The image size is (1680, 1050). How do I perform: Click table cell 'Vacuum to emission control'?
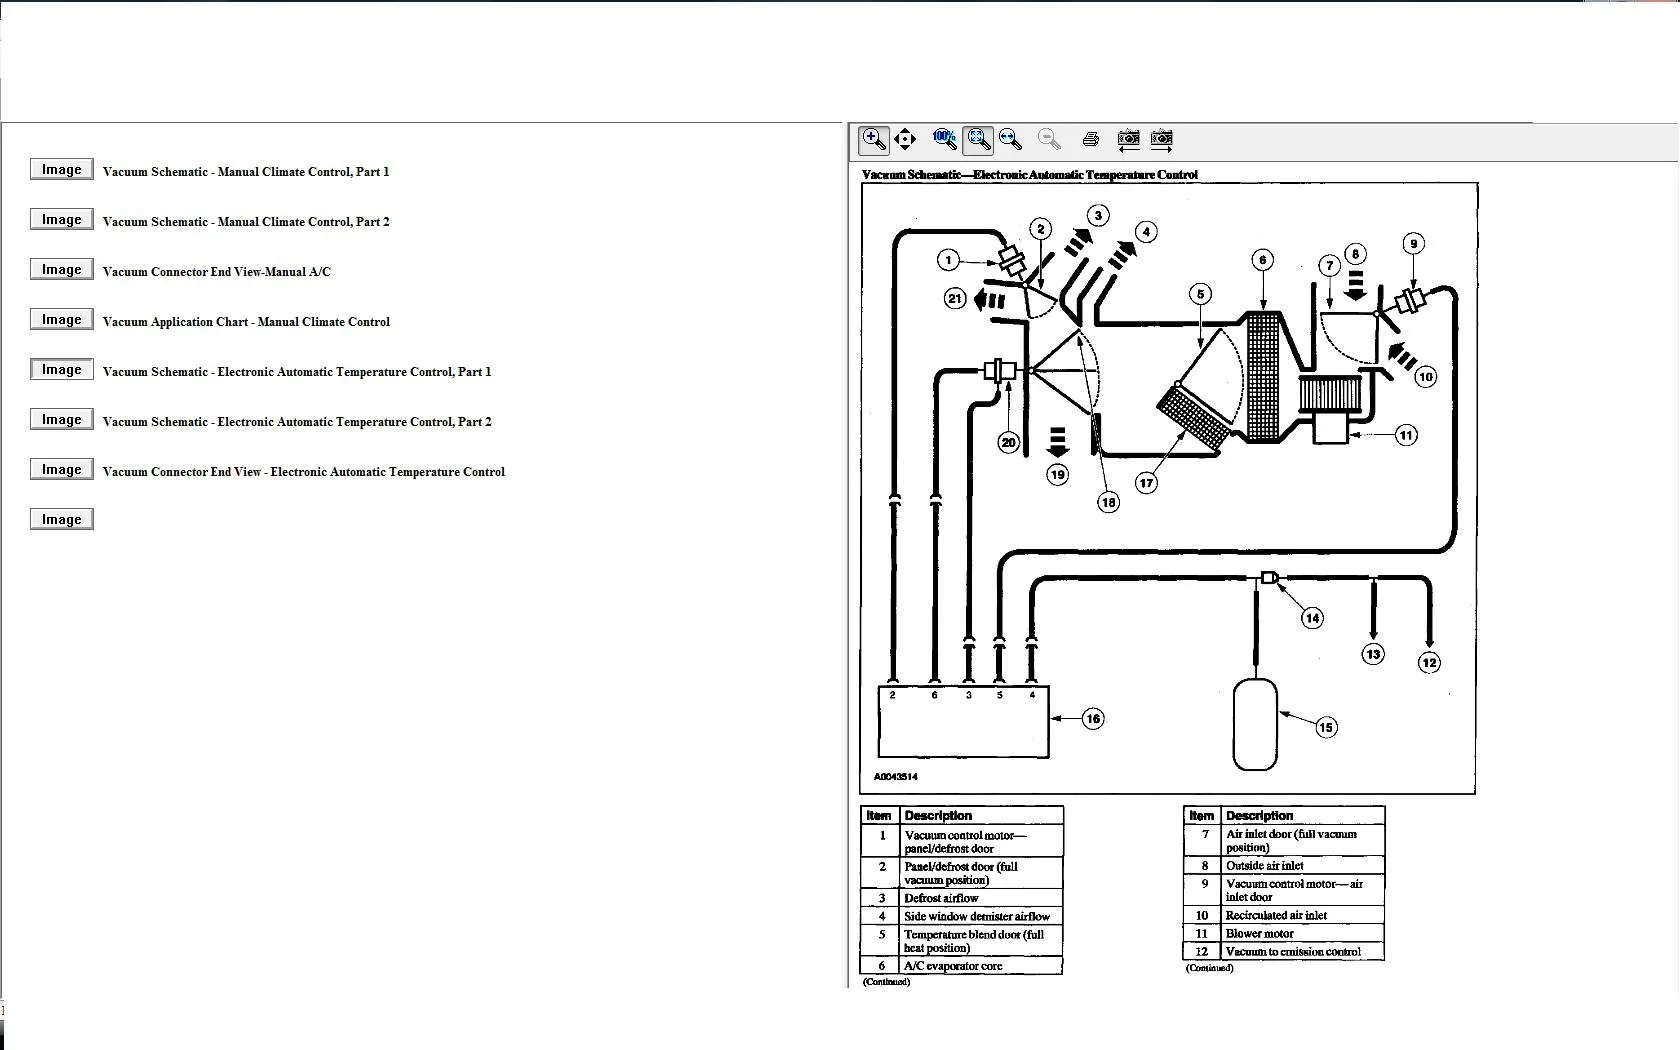pyautogui.click(x=1303, y=951)
